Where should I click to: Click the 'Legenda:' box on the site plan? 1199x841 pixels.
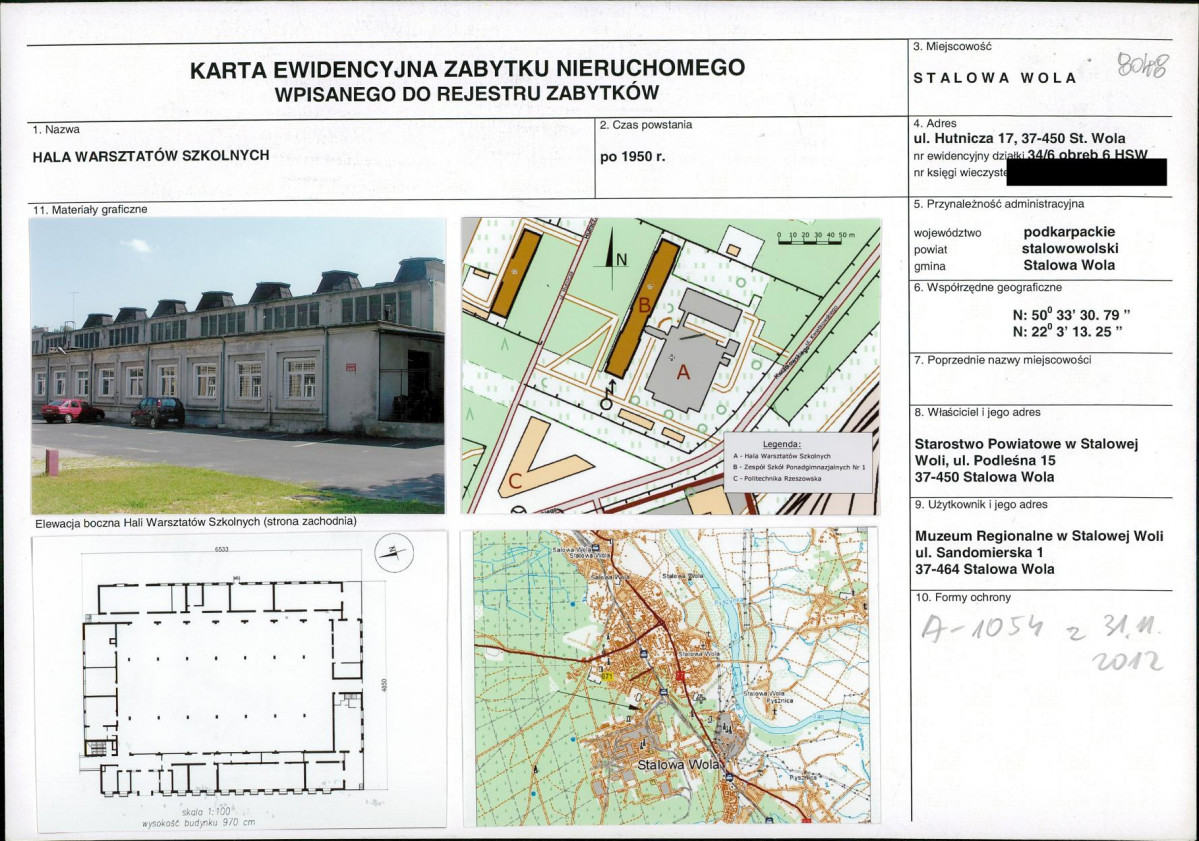[798, 461]
